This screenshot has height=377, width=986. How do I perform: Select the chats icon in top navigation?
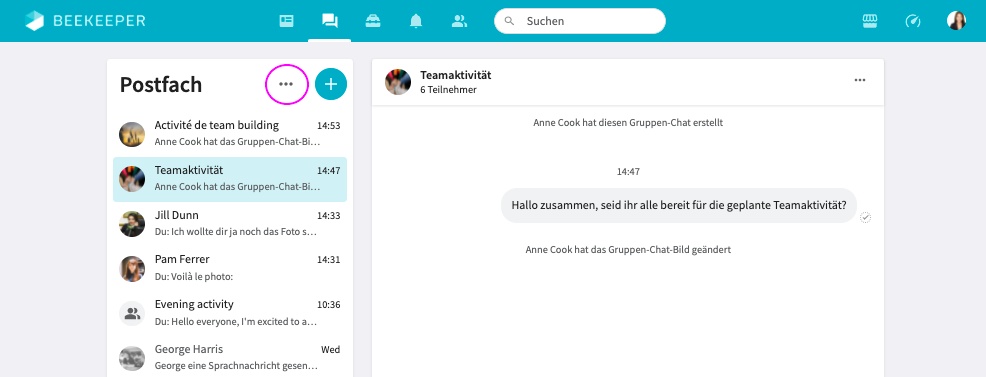pos(330,21)
